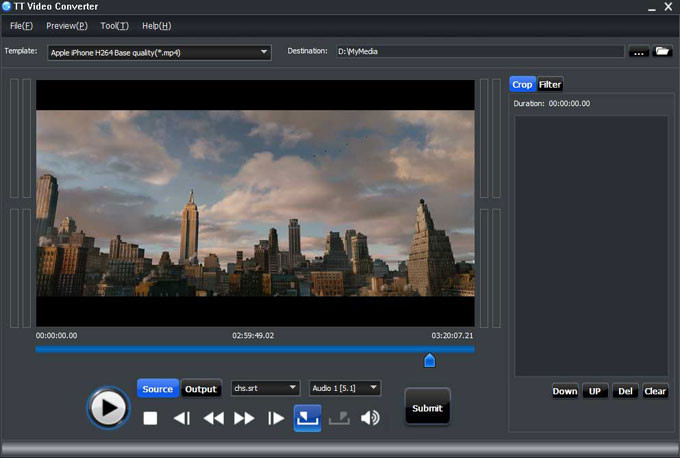Open the Preview menu
The image size is (680, 458).
click(67, 26)
